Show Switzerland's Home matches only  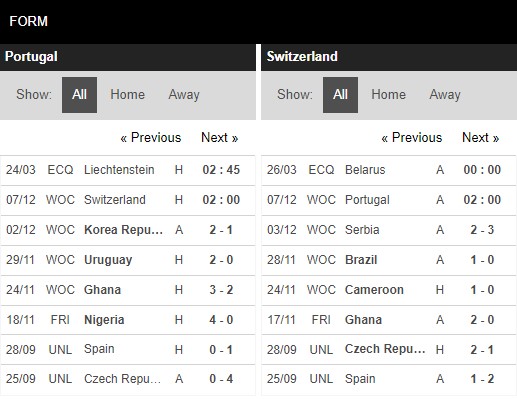tap(388, 95)
